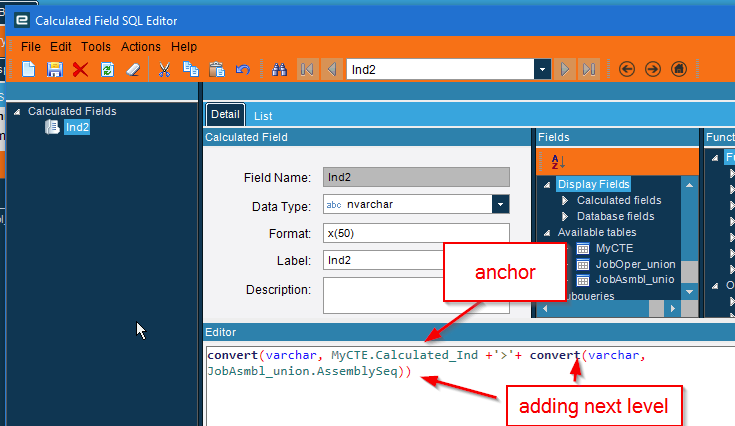
Task: Switch to the List tab
Action: pyautogui.click(x=263, y=116)
